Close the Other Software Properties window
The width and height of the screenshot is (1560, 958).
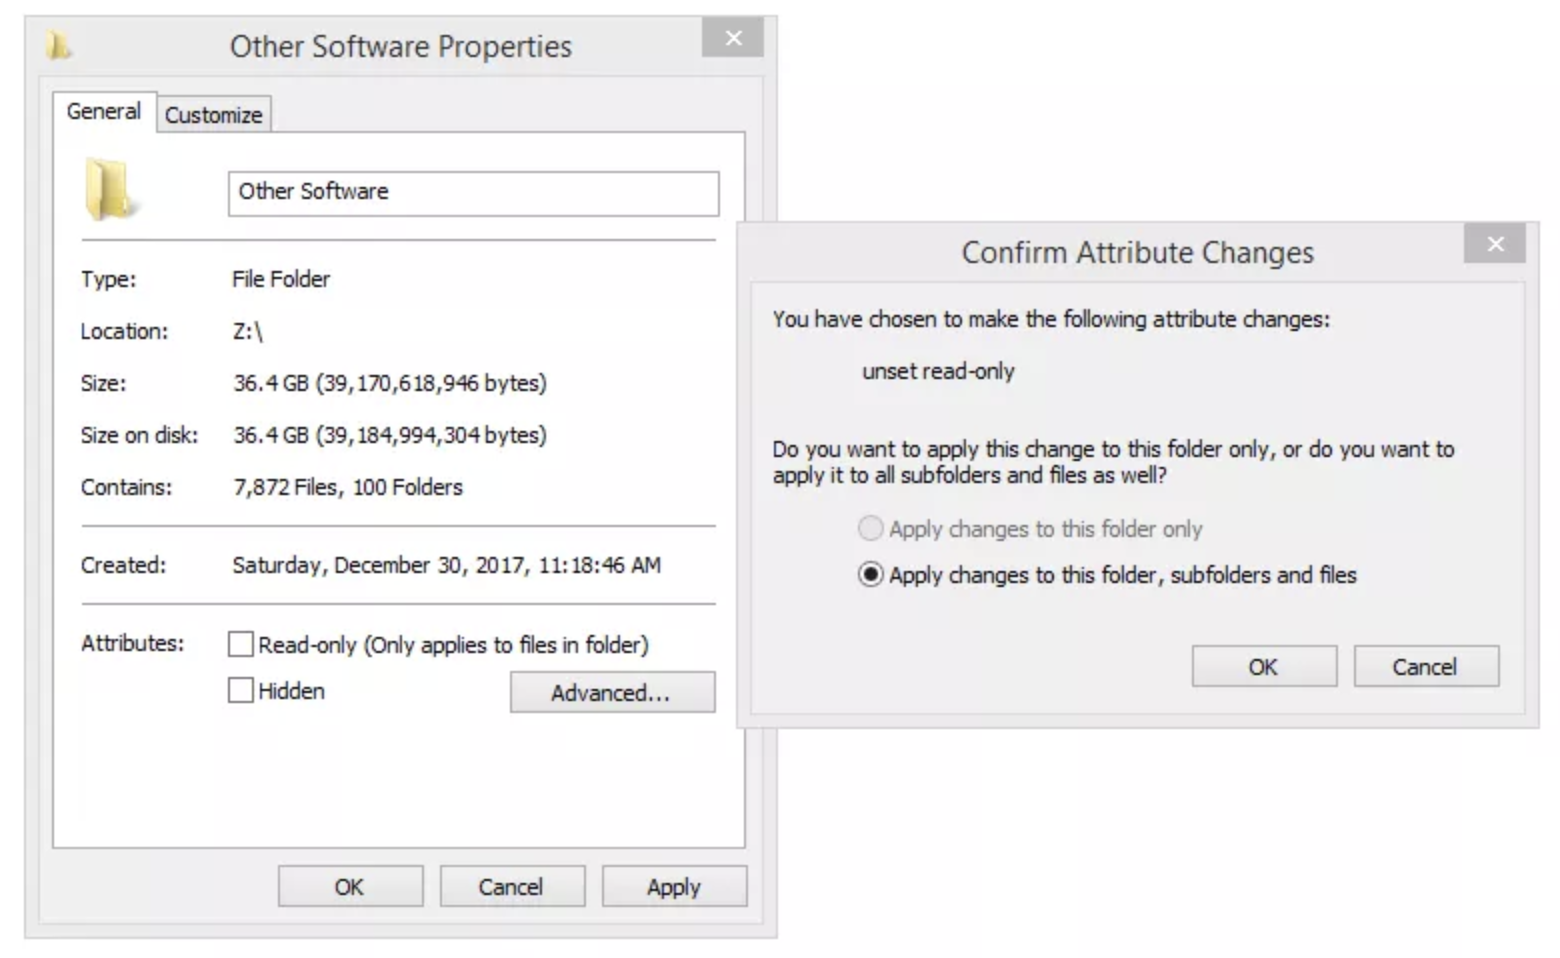733,38
